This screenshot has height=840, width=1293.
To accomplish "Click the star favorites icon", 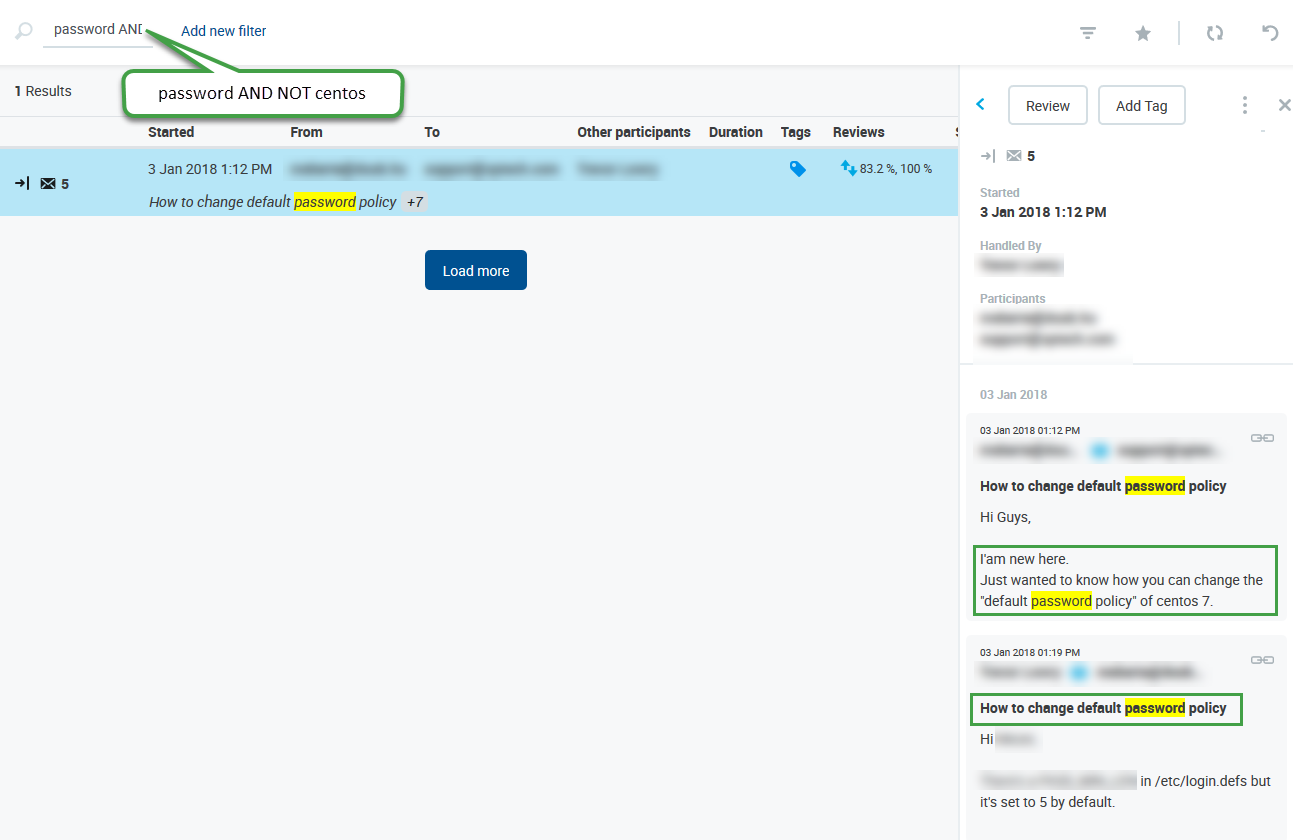I will point(1143,33).
